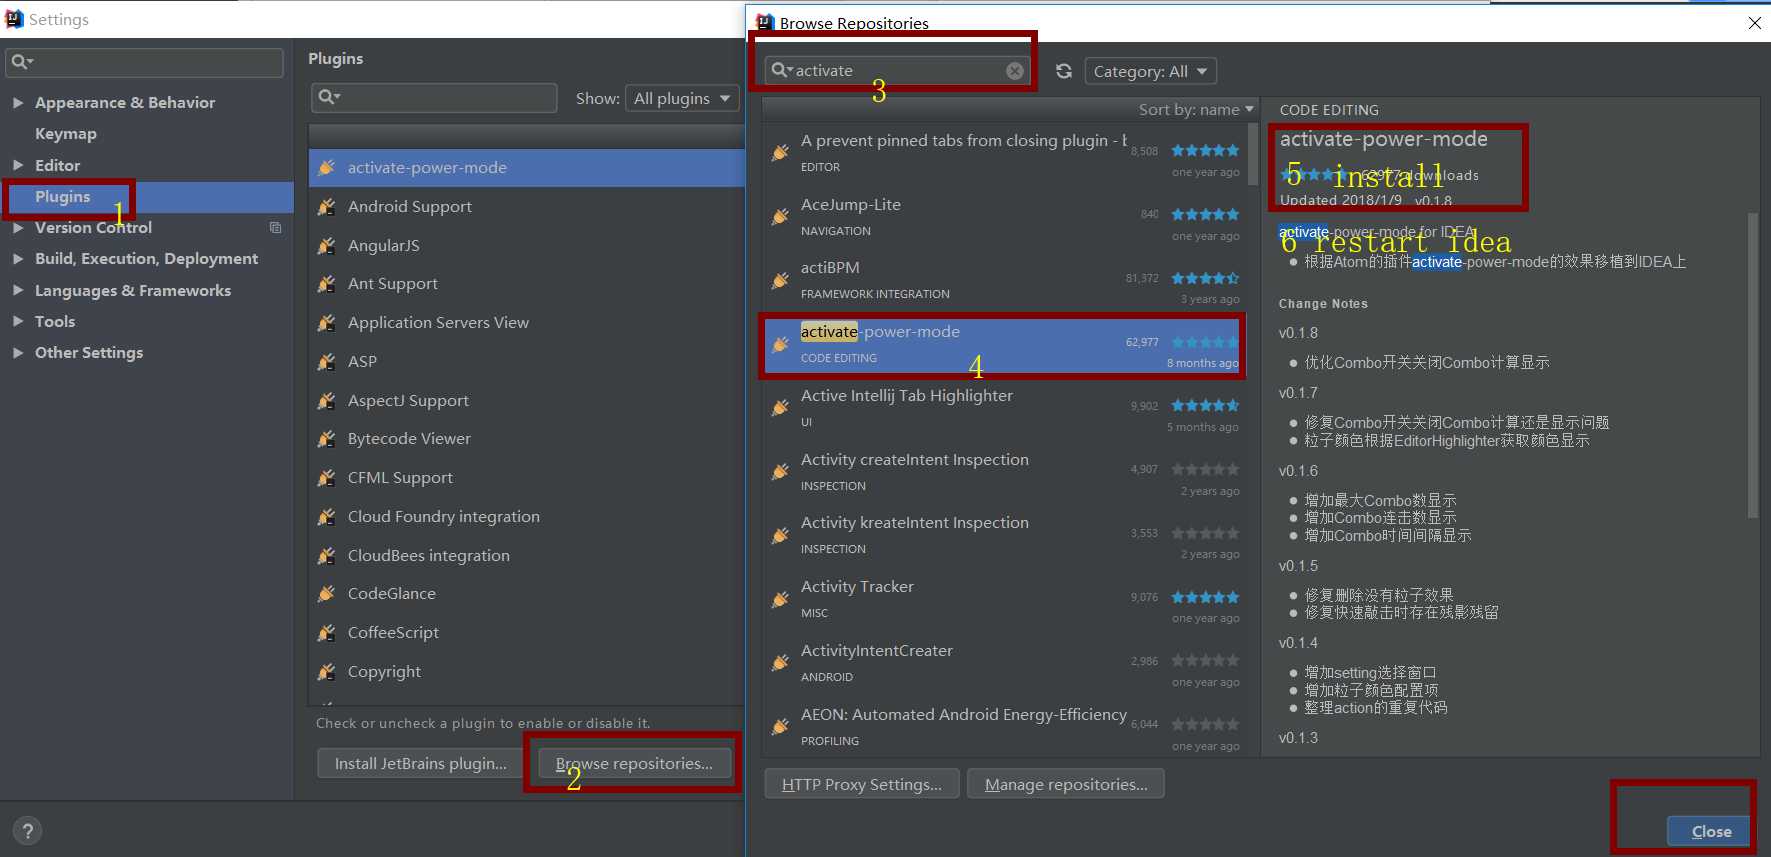The height and width of the screenshot is (857, 1771).
Task: Click the help question mark button
Action: click(28, 831)
